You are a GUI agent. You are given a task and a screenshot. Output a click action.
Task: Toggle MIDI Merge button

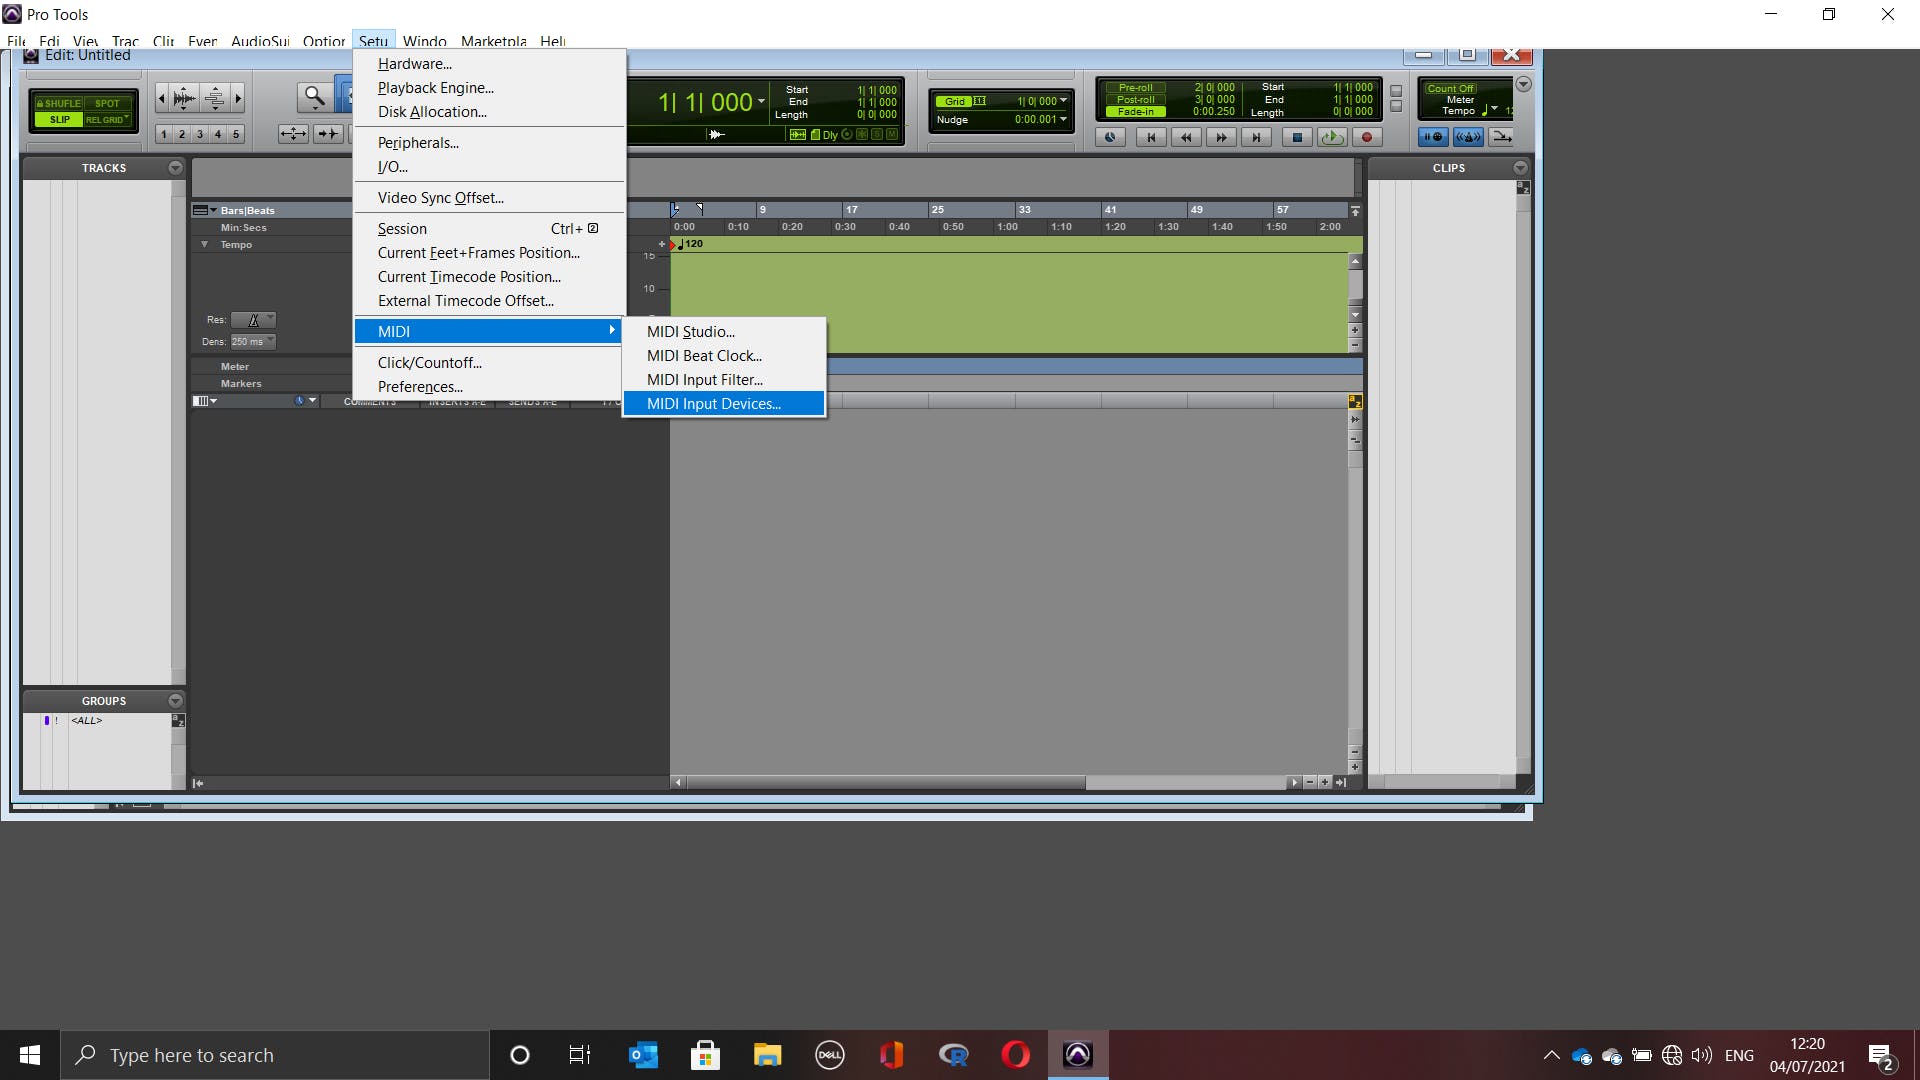tap(1502, 137)
